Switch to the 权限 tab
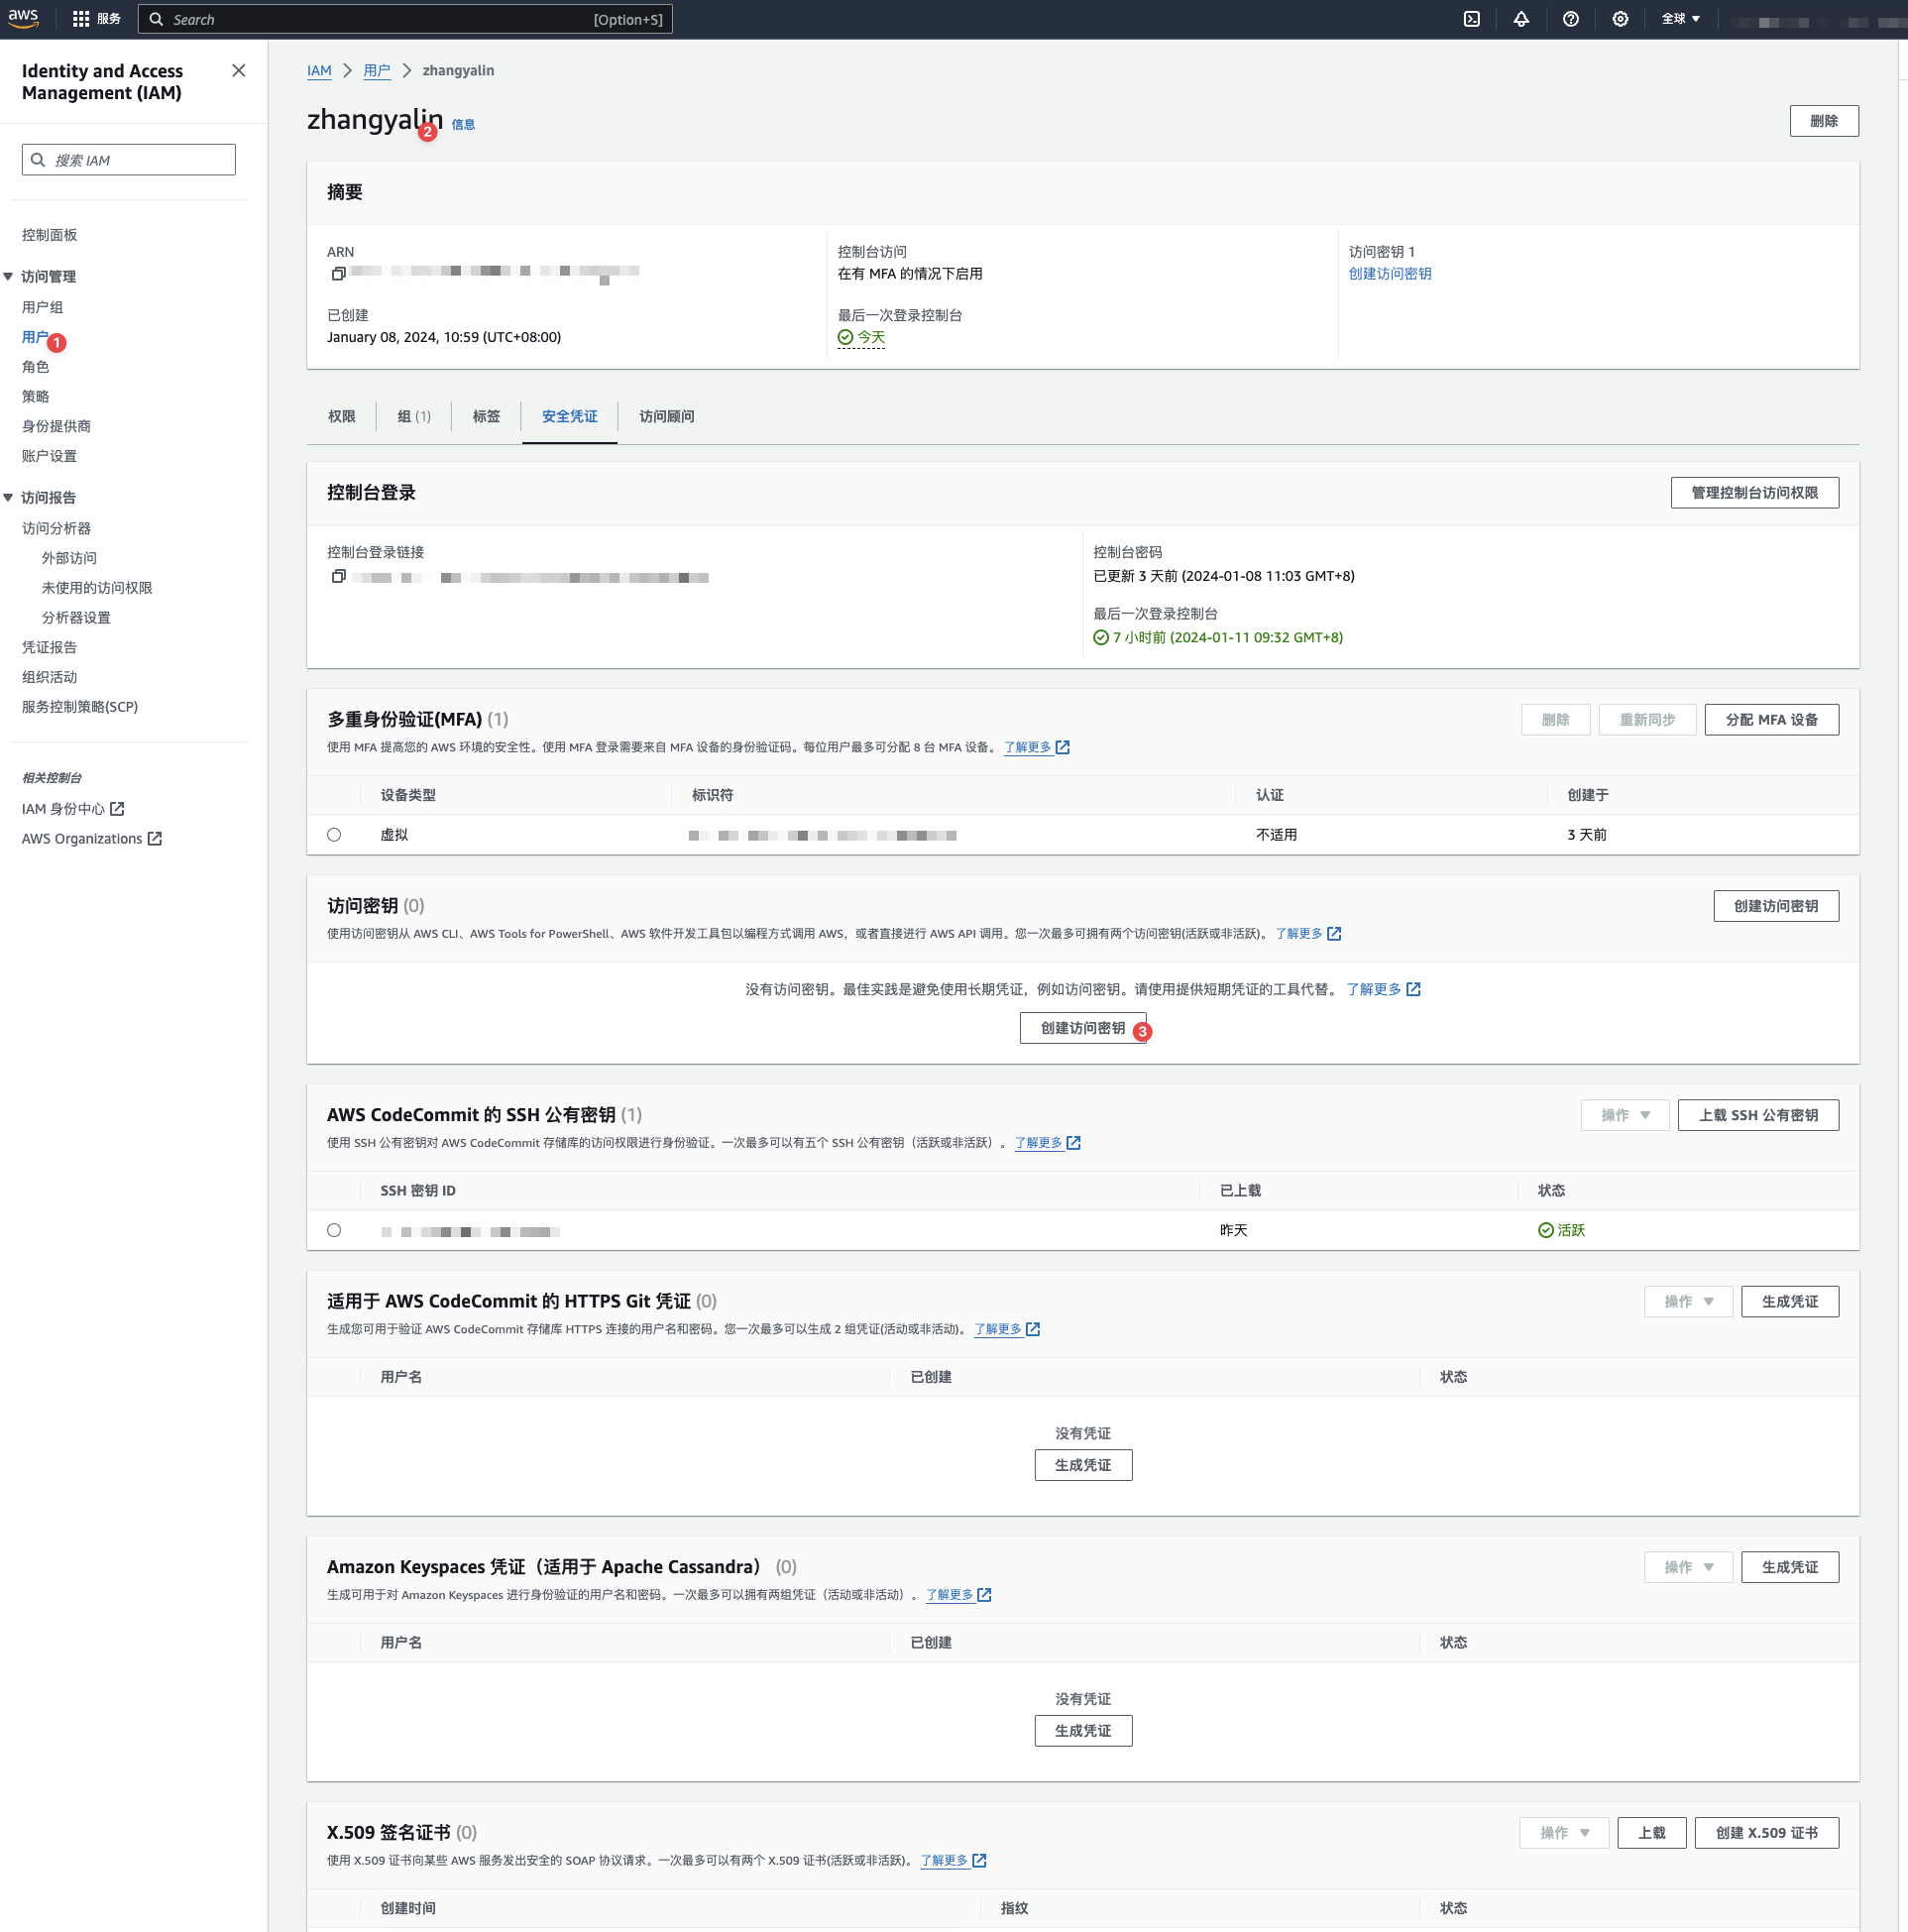1908x1932 pixels. click(x=342, y=416)
